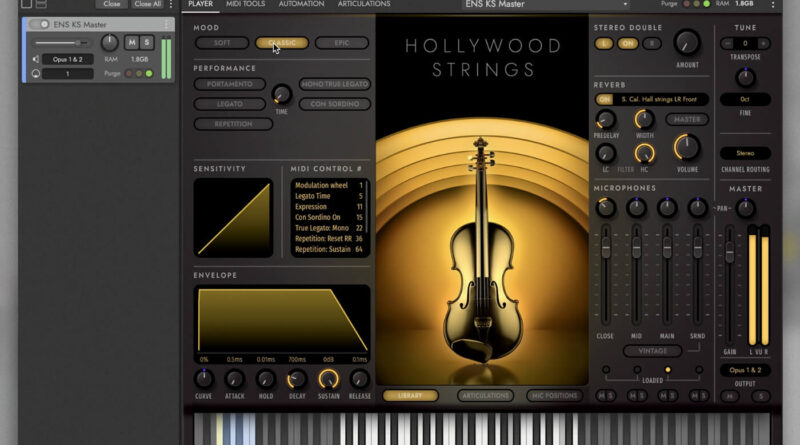Image resolution: width=800 pixels, height=445 pixels.
Task: Open the instrument strip three-dot menu
Action: [167, 24]
